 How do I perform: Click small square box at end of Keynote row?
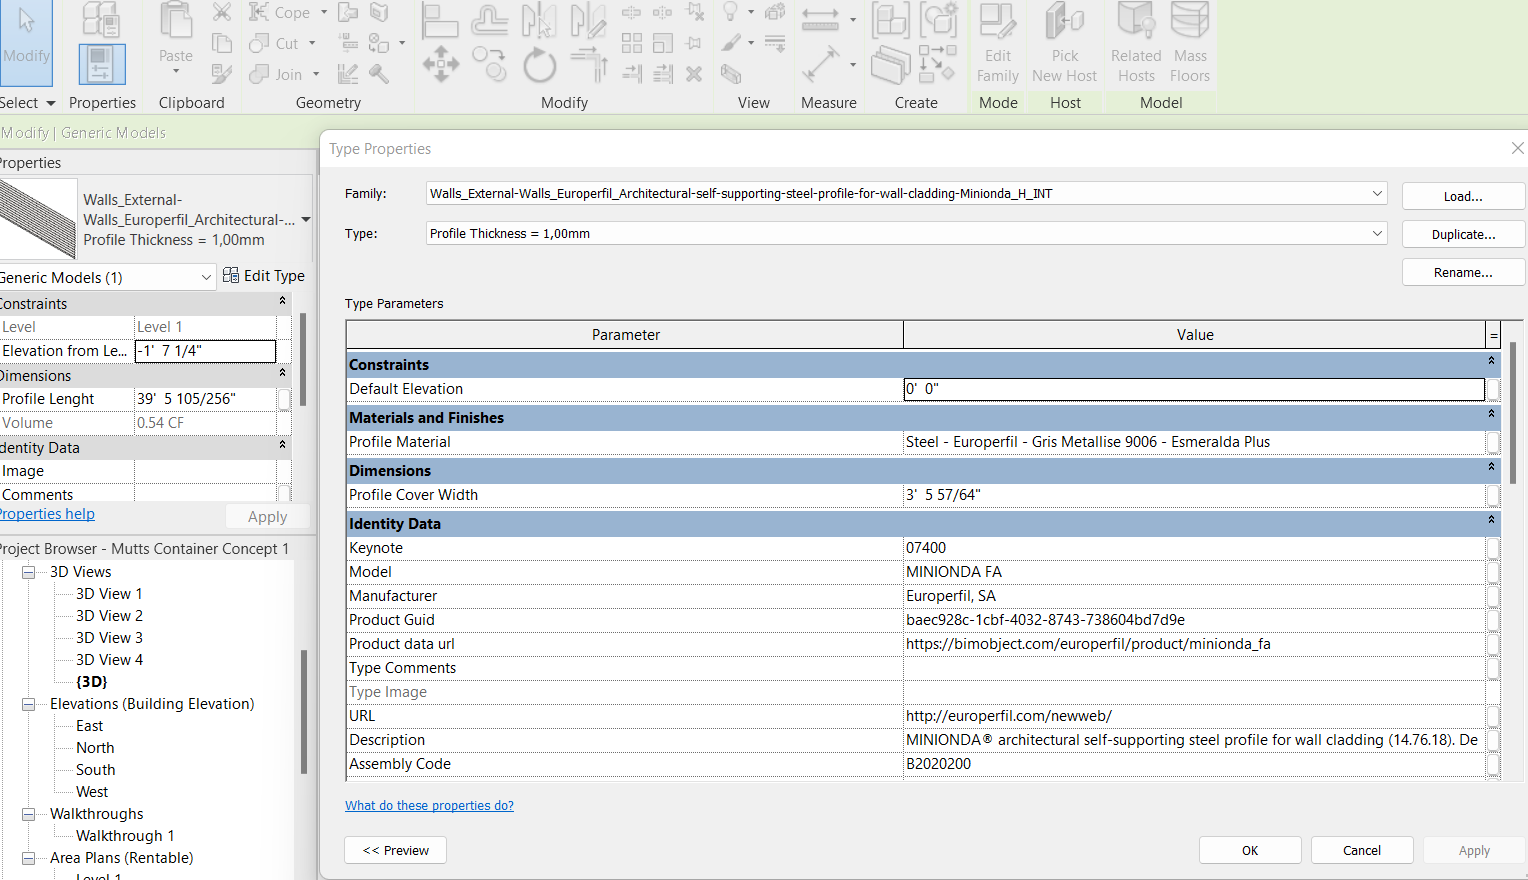pyautogui.click(x=1493, y=548)
